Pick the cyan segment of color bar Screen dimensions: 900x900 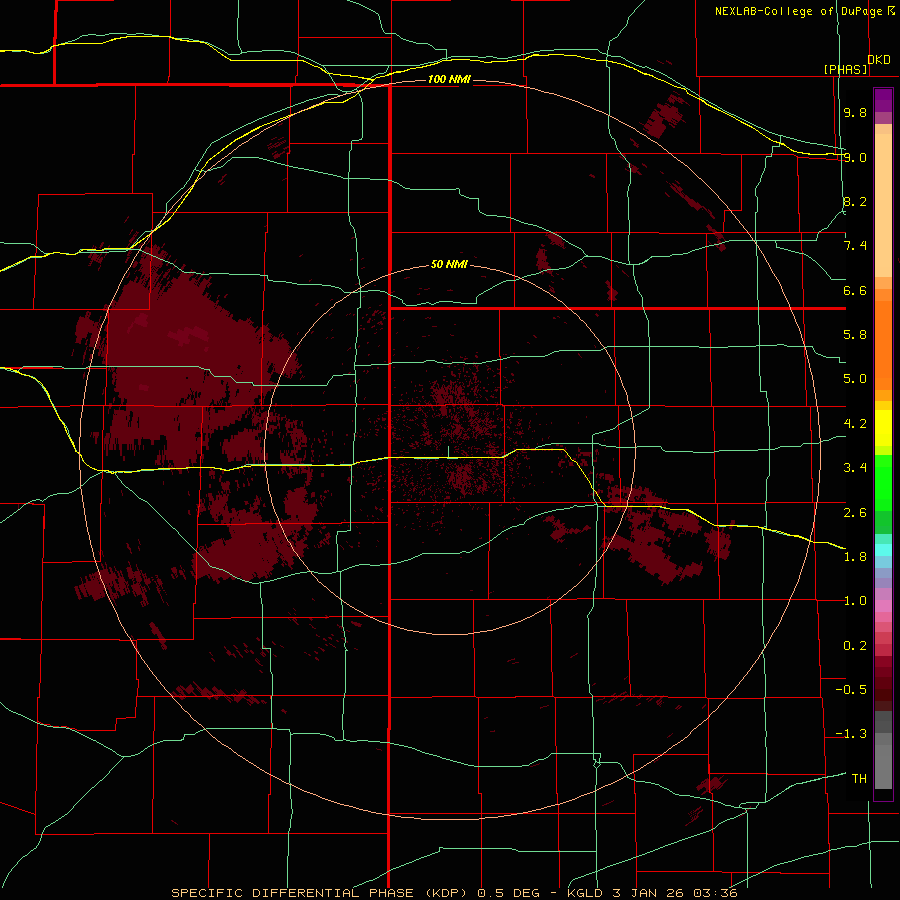[x=883, y=549]
